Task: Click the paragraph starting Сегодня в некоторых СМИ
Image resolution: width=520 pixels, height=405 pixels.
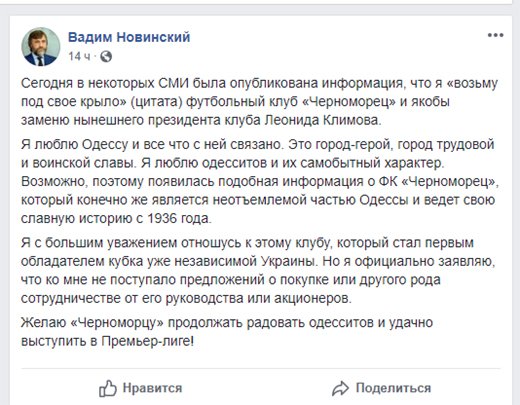Action: [259, 101]
